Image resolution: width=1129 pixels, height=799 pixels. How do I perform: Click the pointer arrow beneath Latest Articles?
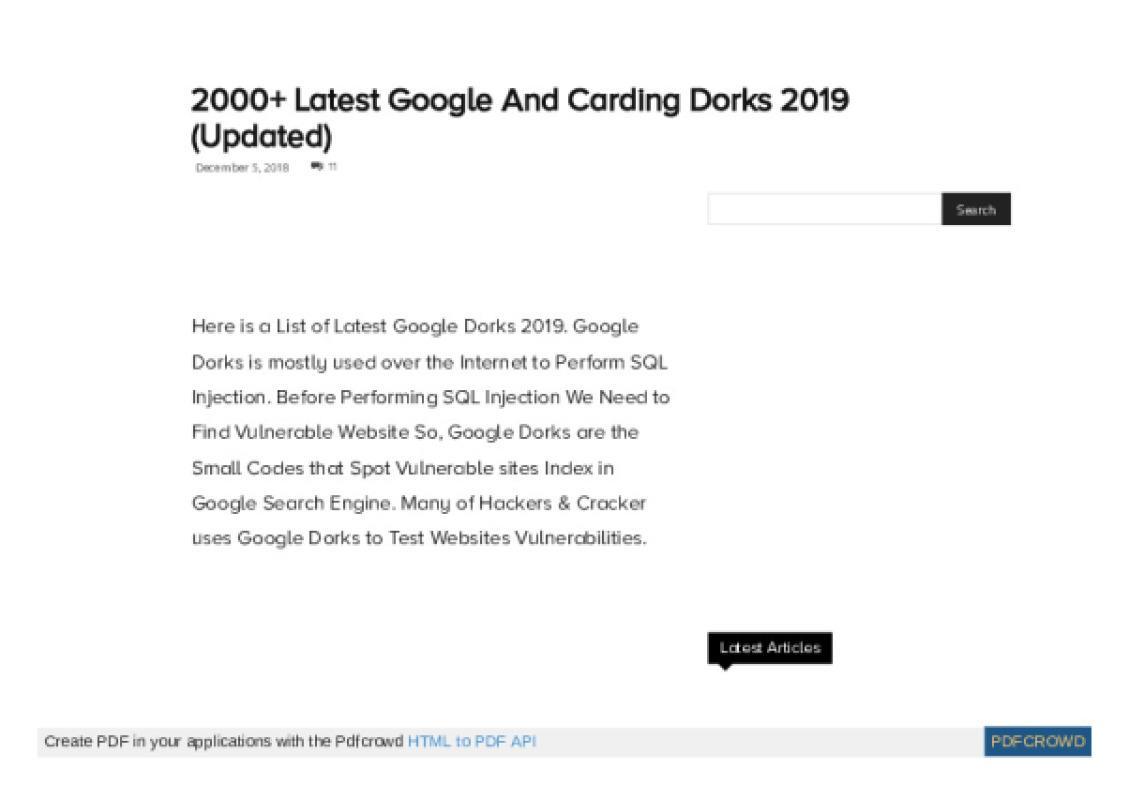click(x=725, y=667)
